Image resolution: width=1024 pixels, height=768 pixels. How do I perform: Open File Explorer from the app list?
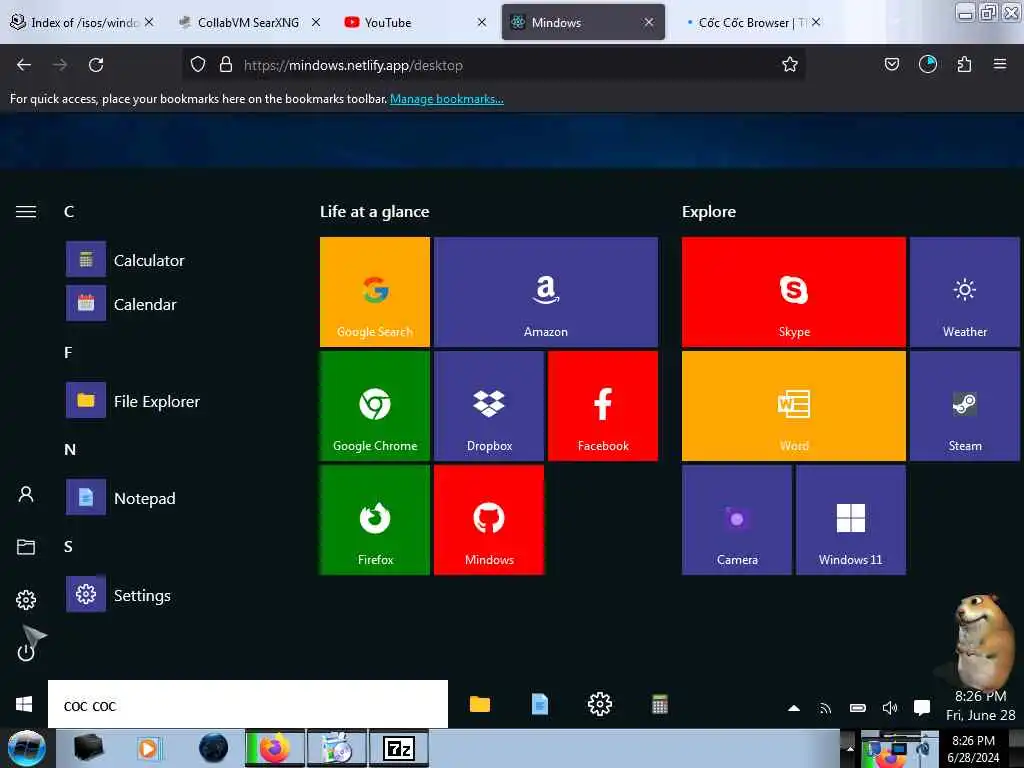pos(133,400)
